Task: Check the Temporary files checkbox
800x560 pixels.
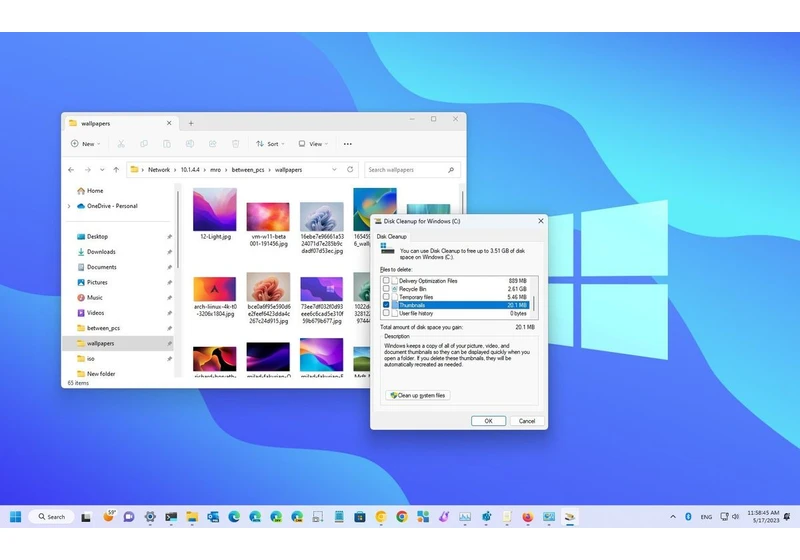Action: pyautogui.click(x=386, y=297)
